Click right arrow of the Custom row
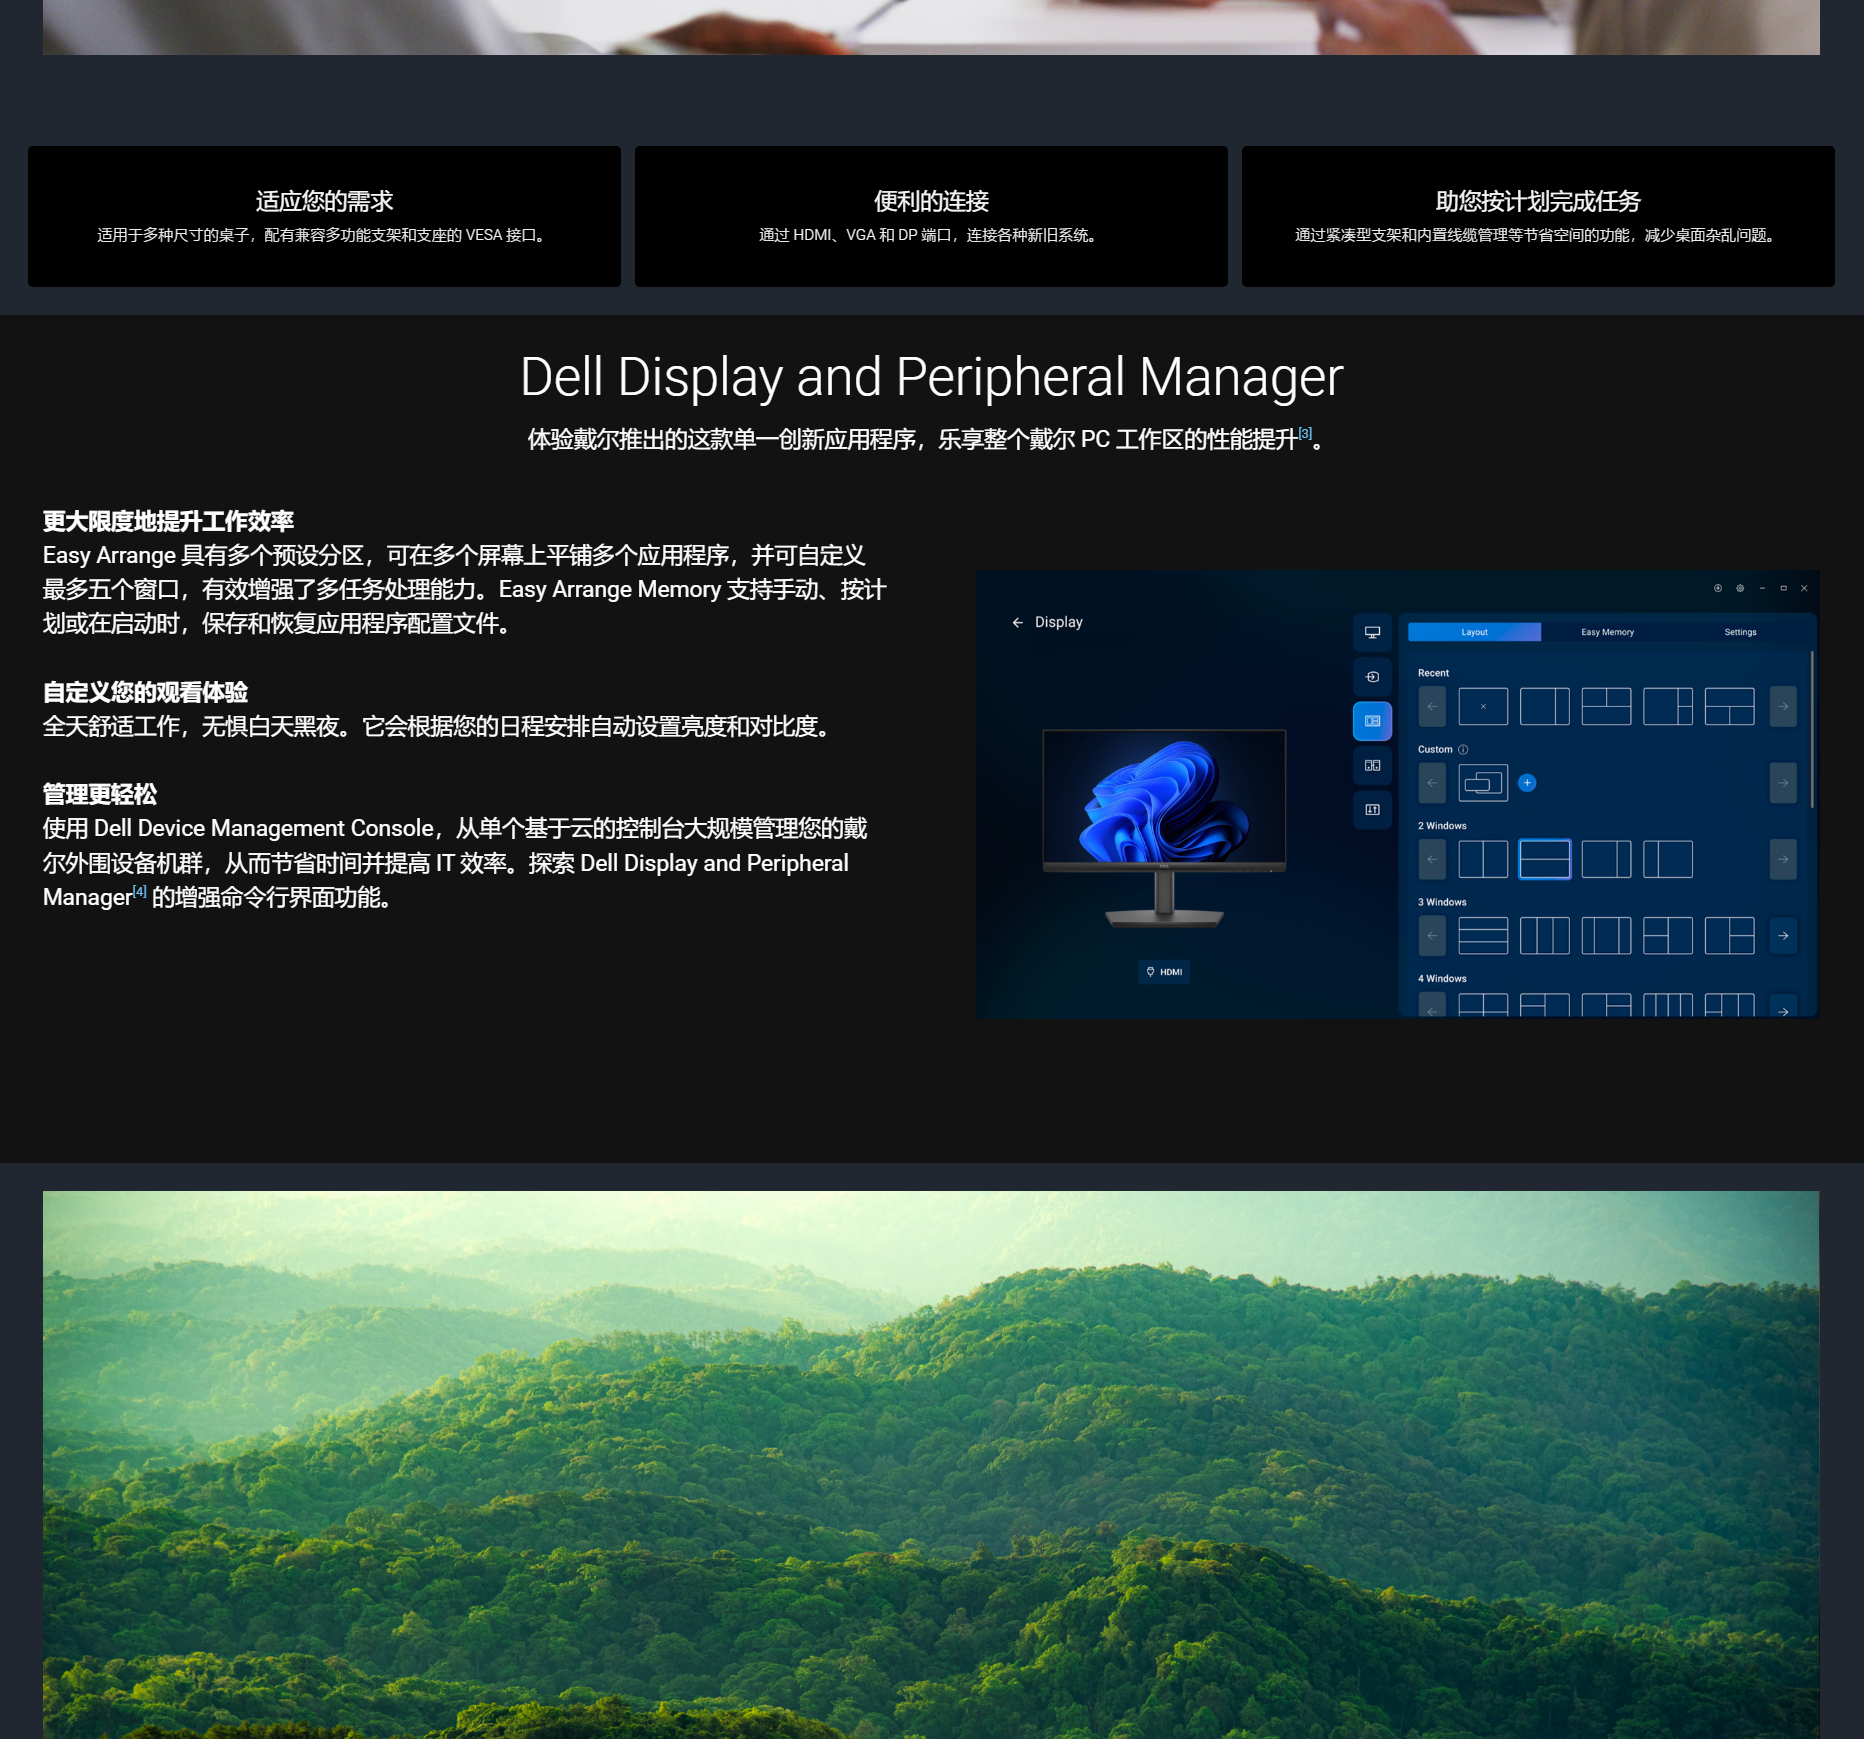The image size is (1864, 1739). [x=1783, y=783]
